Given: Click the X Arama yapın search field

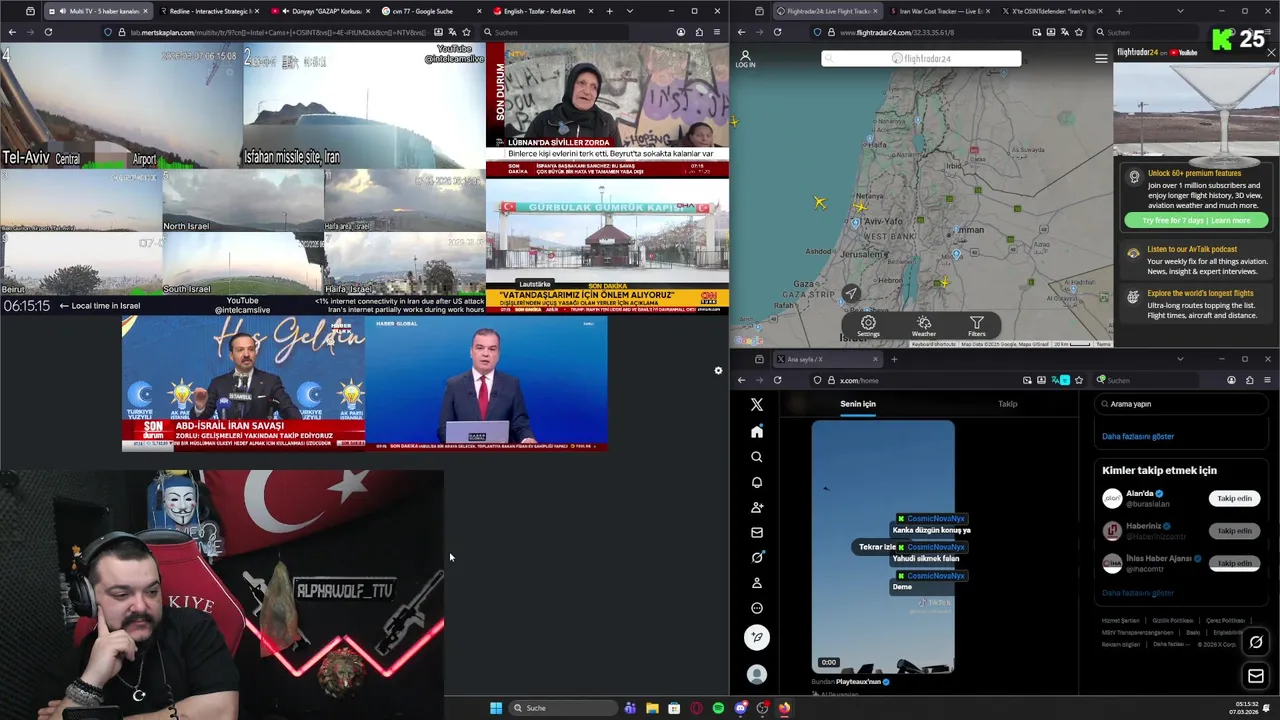Looking at the screenshot, I should tap(1182, 404).
